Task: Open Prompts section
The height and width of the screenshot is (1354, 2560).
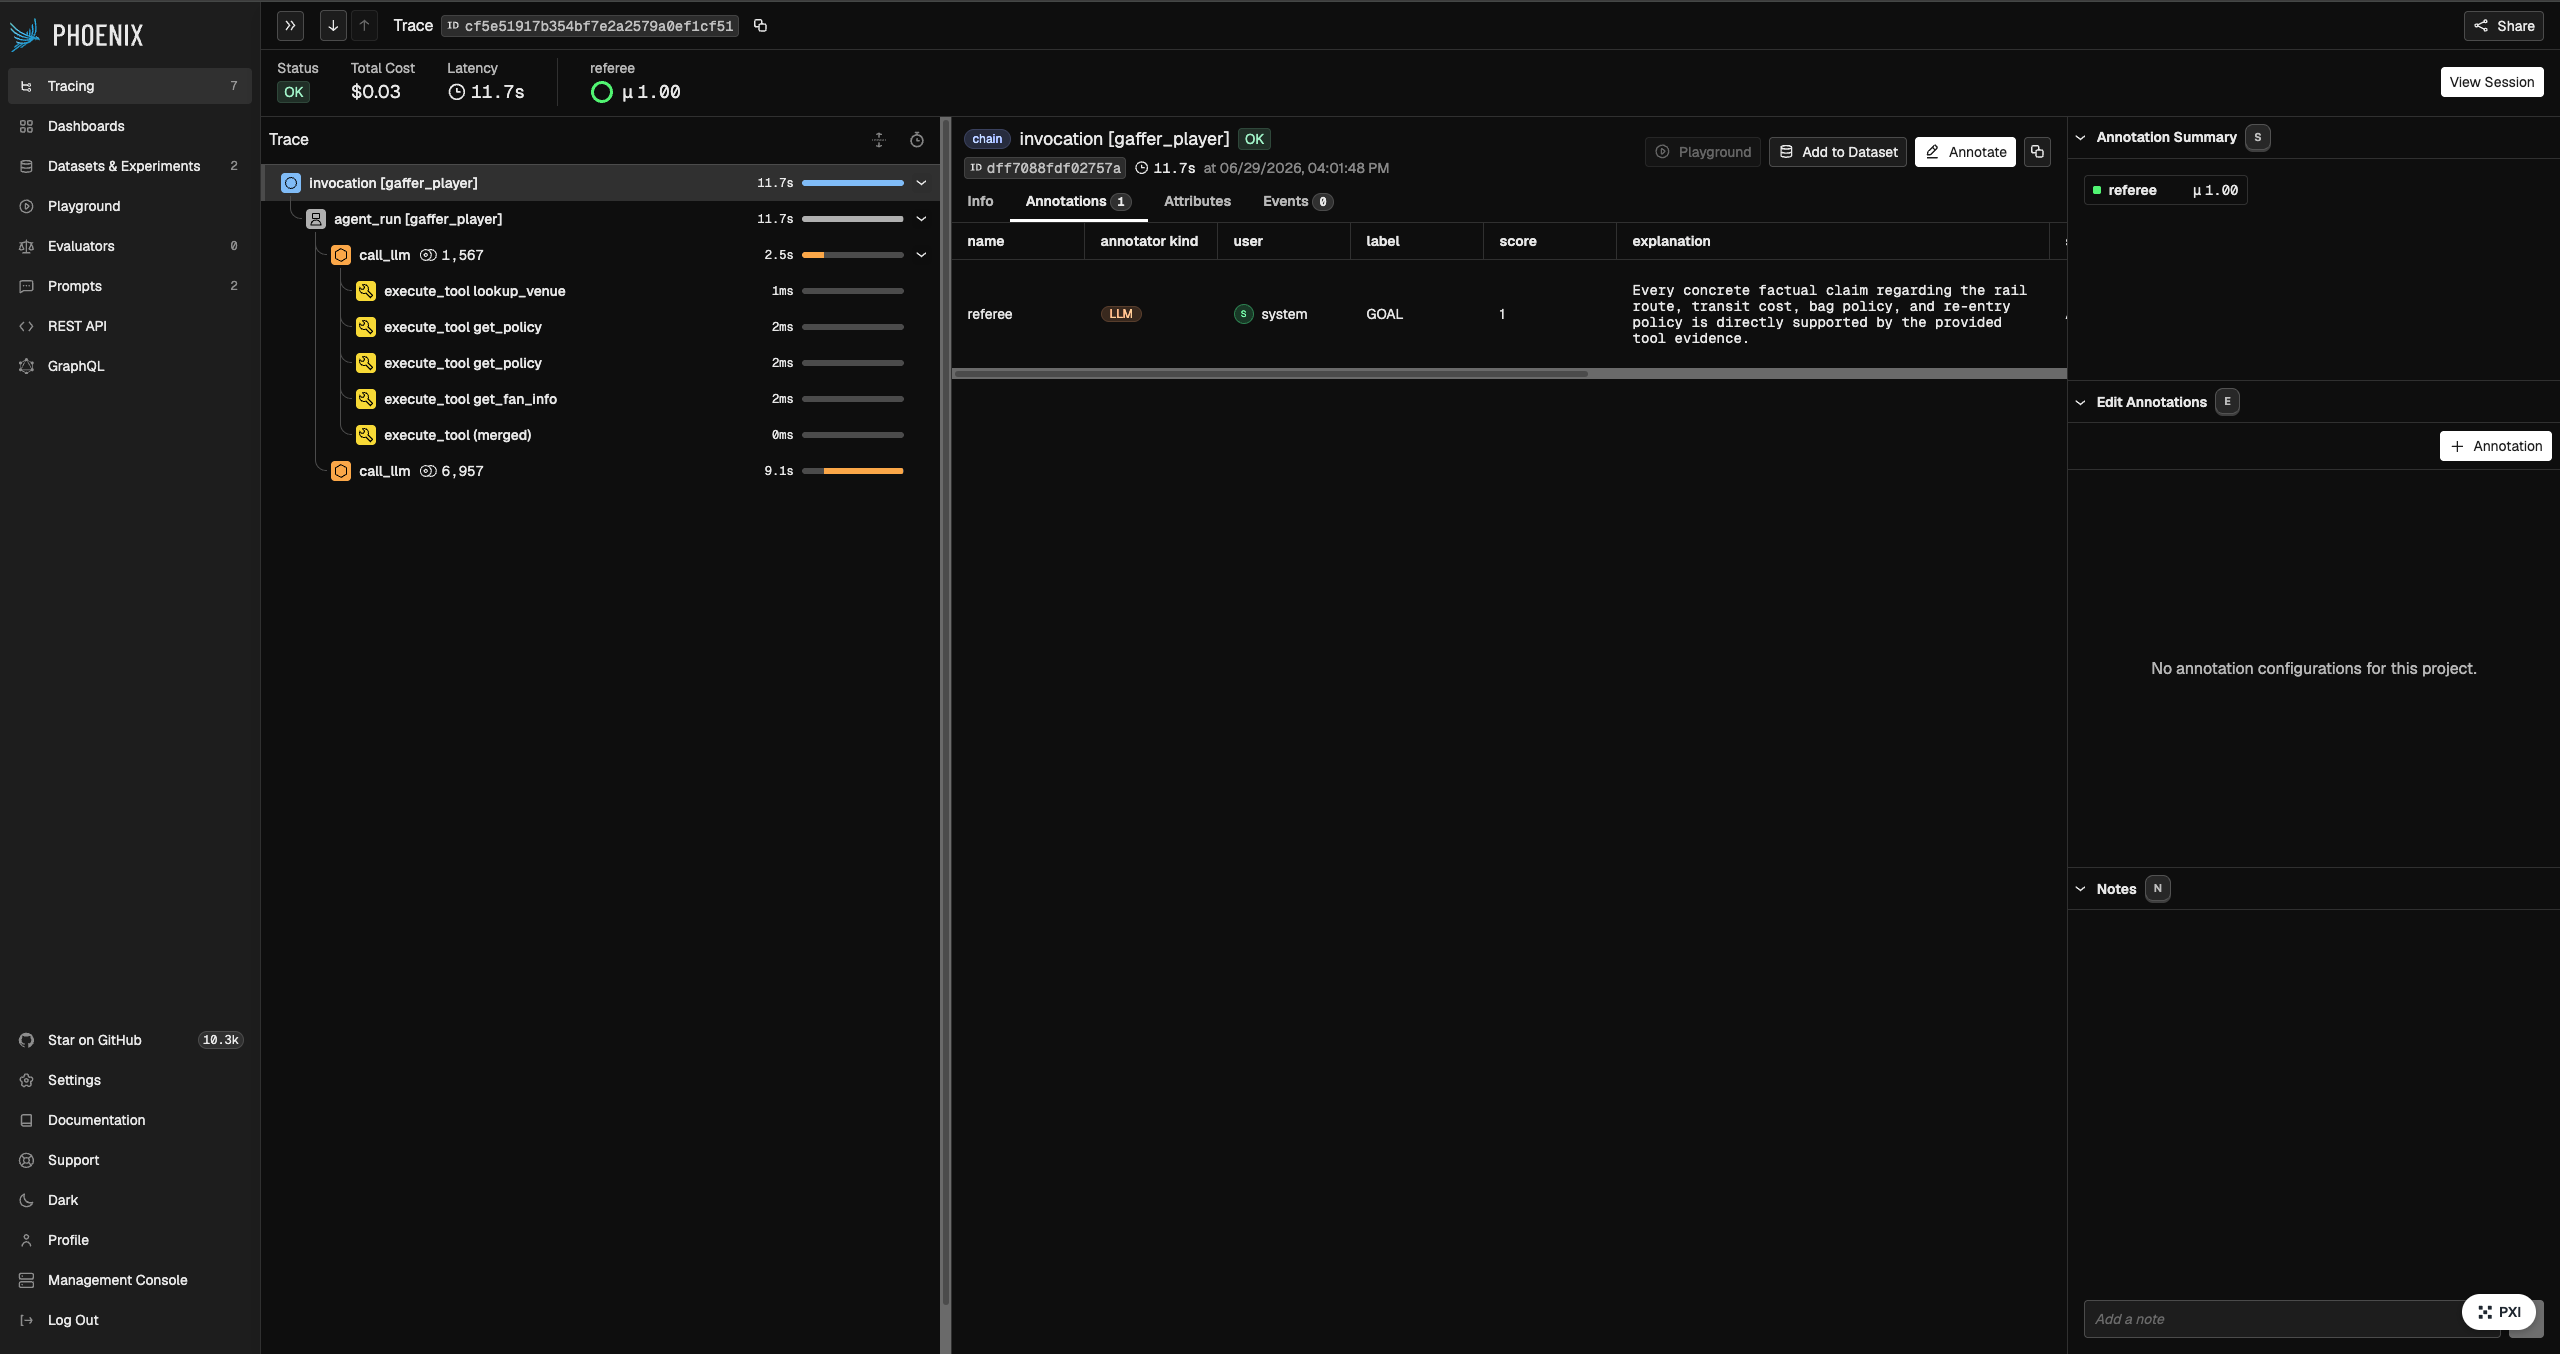Action: pos(130,286)
